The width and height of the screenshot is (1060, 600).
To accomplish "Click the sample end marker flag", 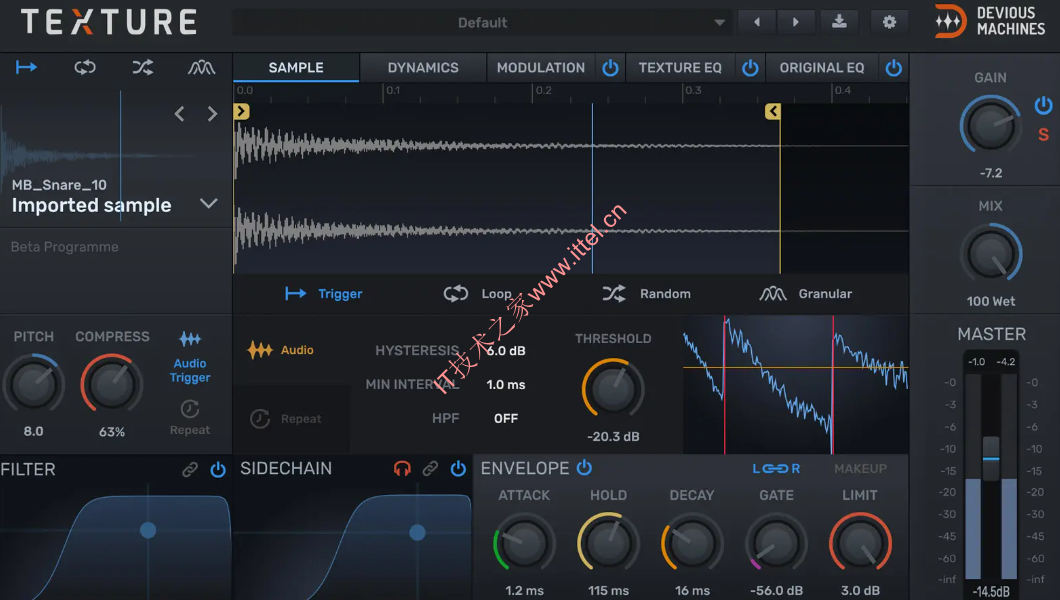I will (773, 111).
